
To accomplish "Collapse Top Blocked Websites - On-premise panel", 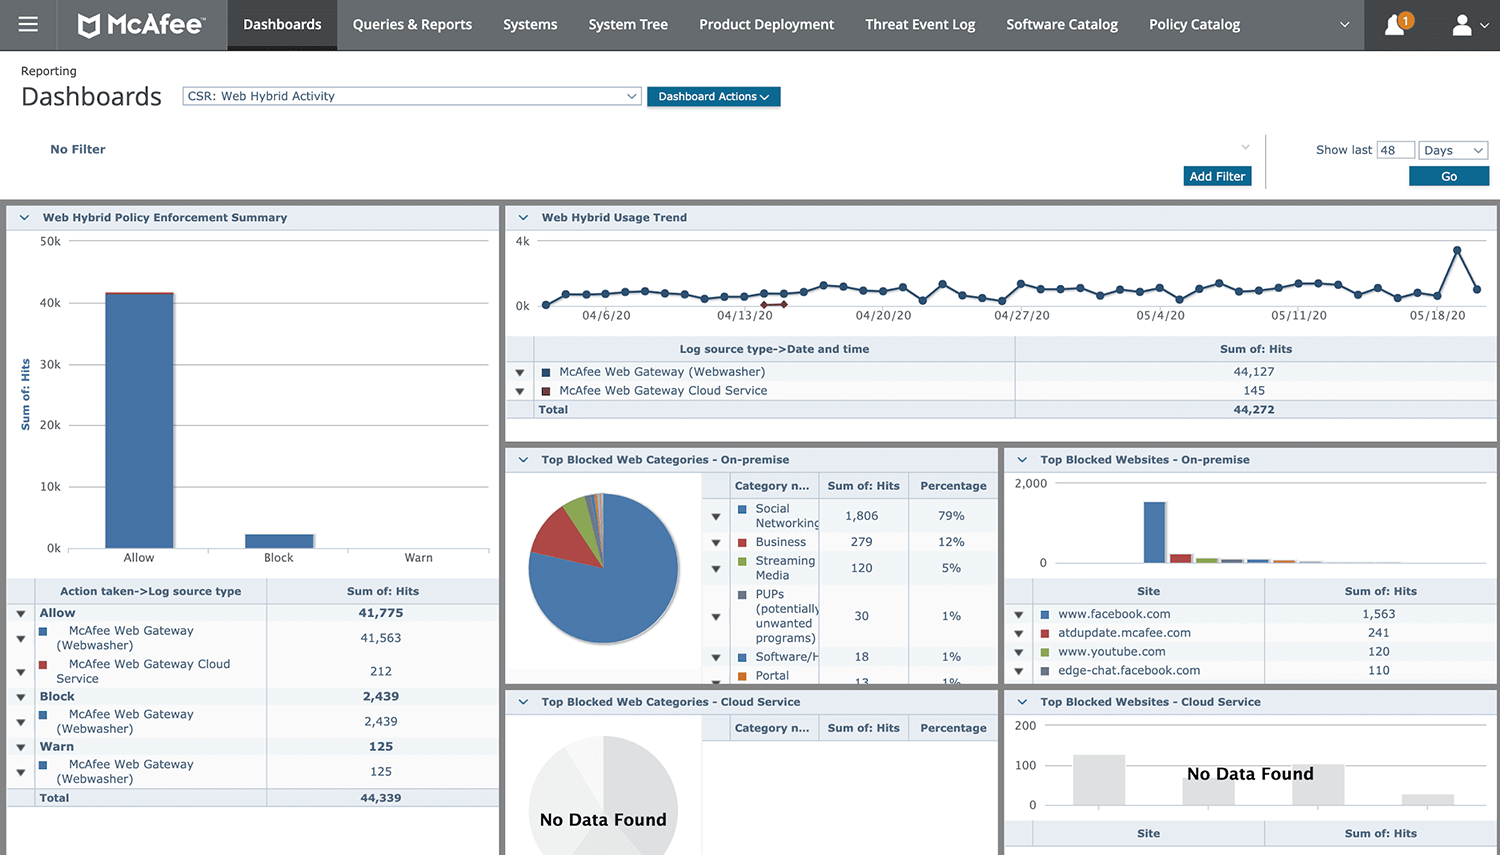I will pos(1022,460).
